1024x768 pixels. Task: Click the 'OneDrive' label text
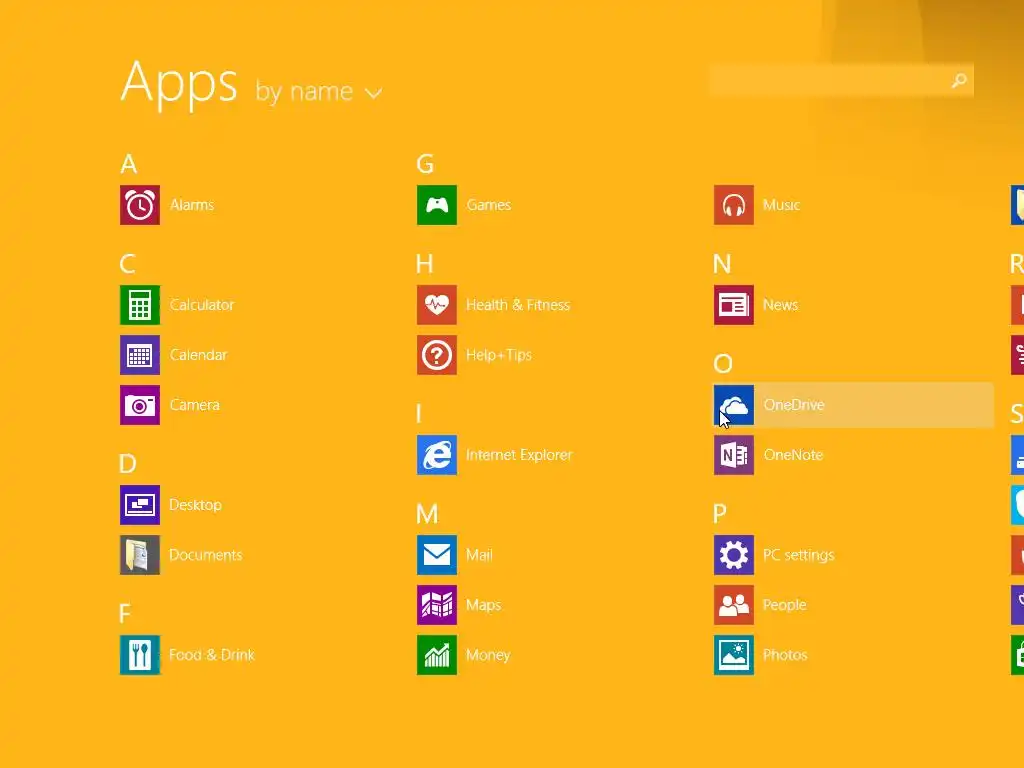[x=794, y=405]
